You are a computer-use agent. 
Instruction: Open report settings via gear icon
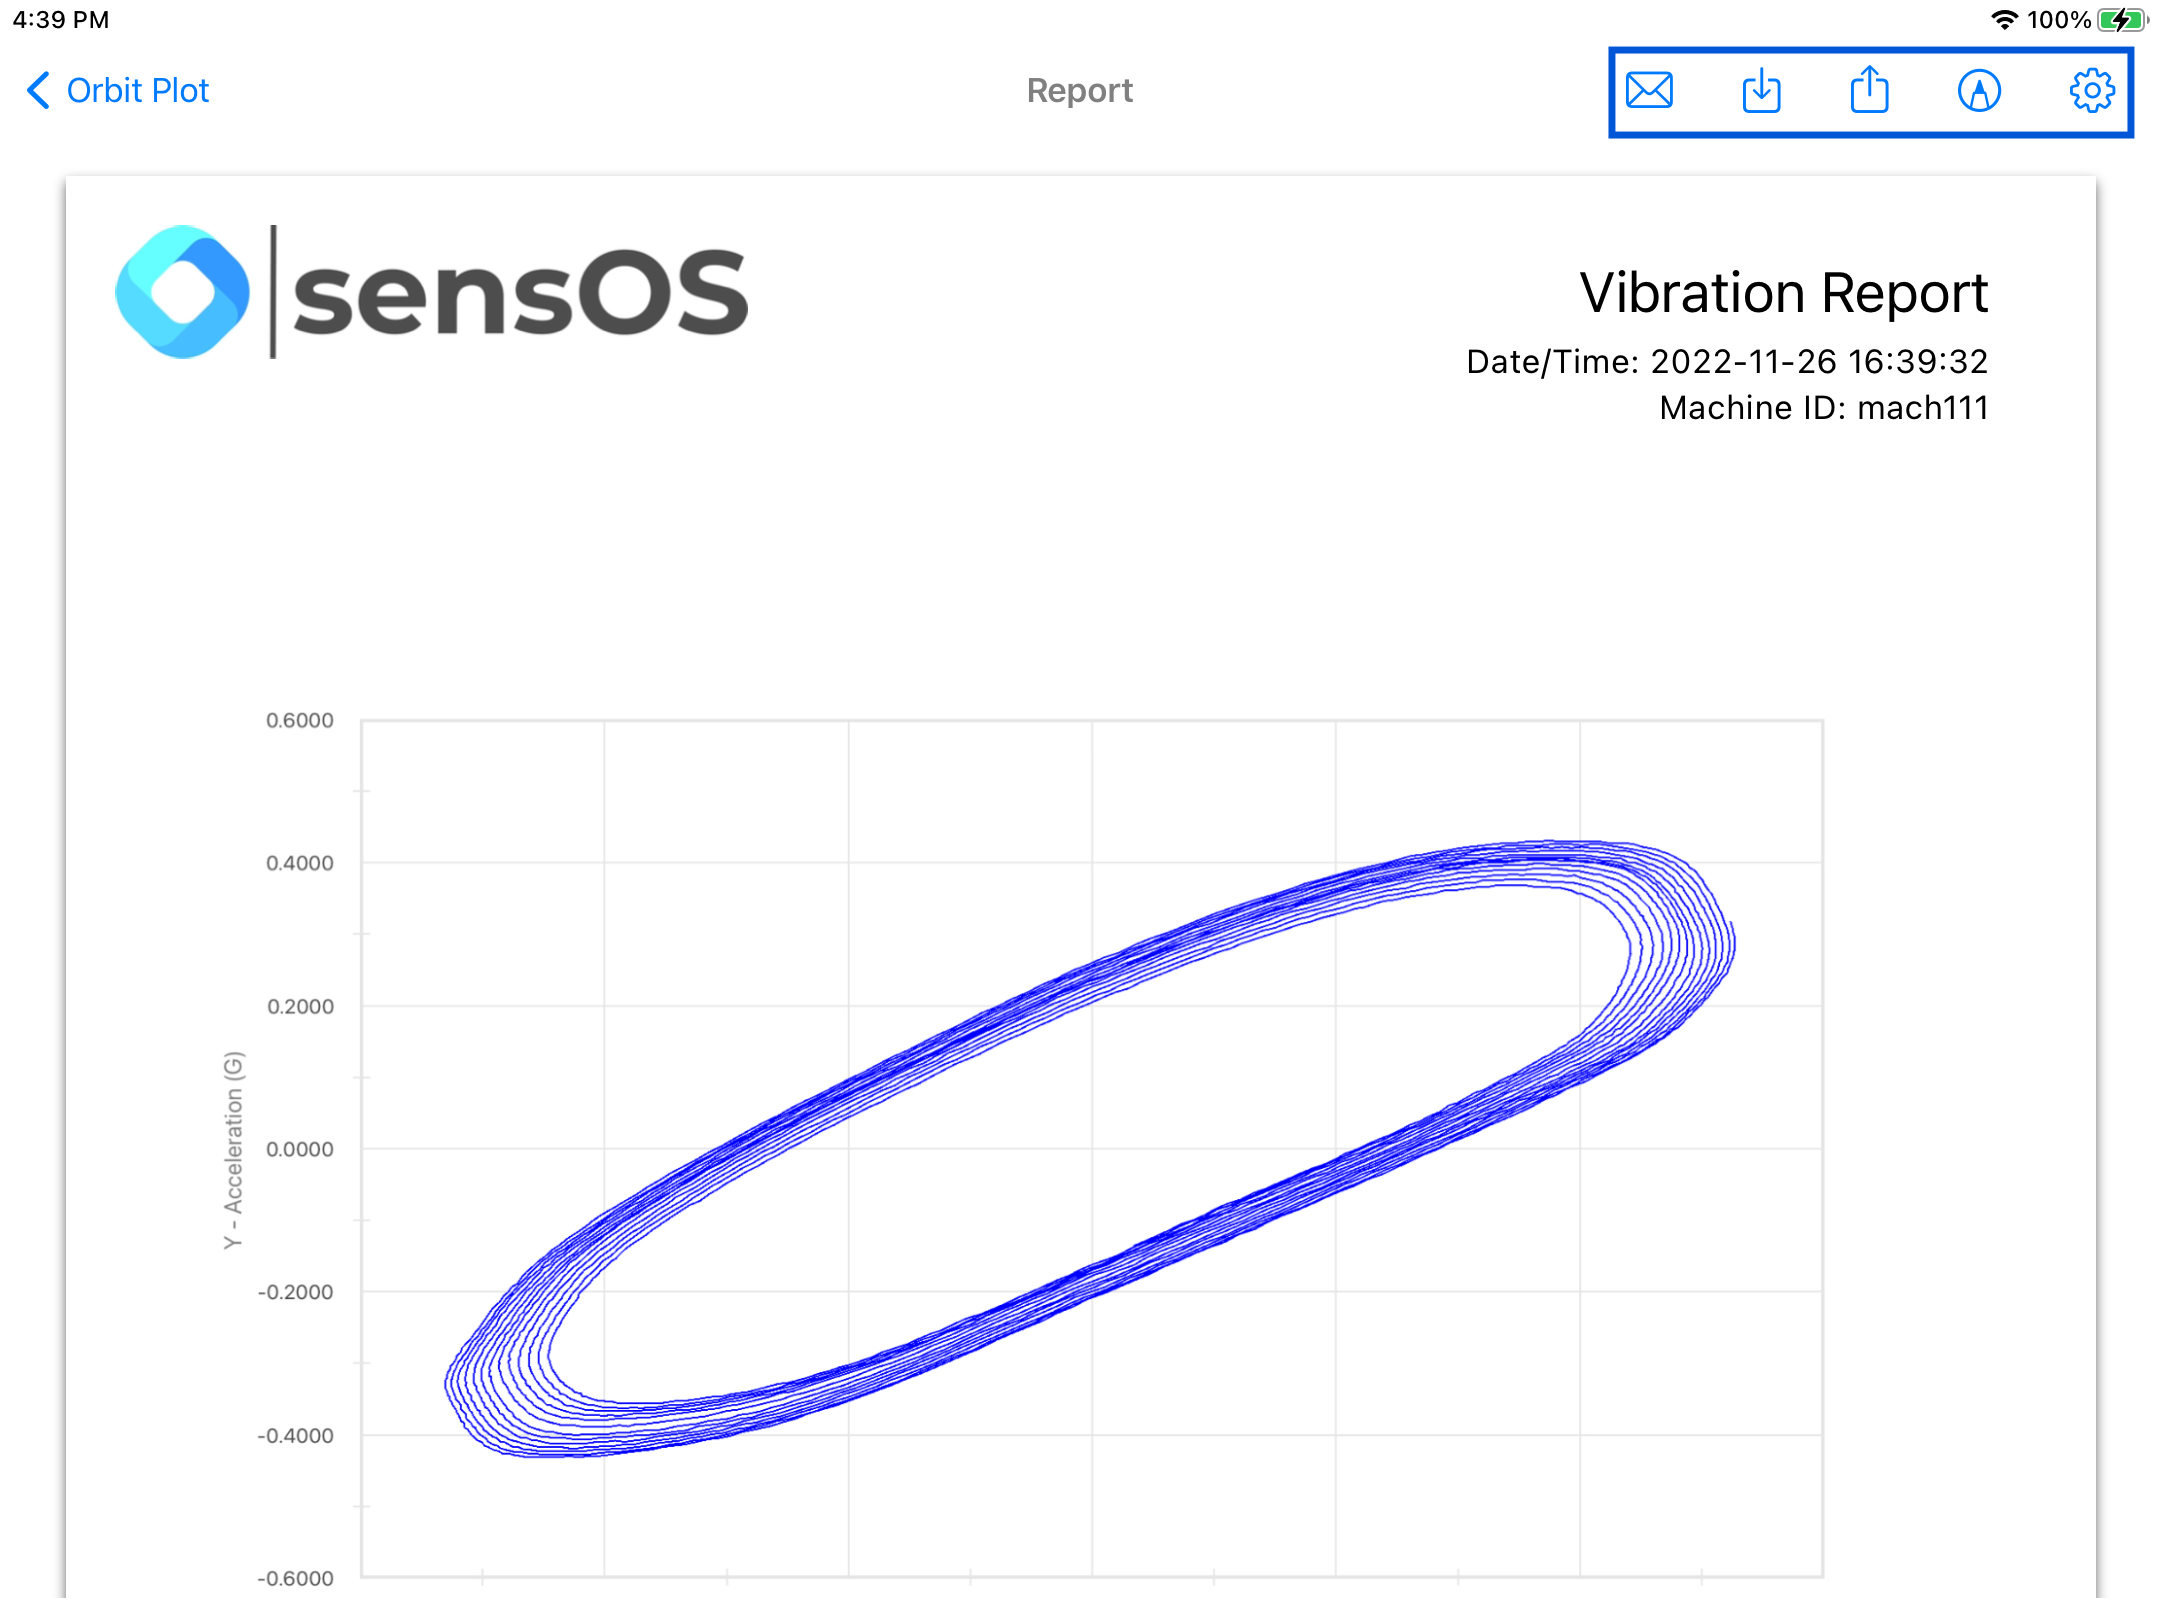(2091, 91)
